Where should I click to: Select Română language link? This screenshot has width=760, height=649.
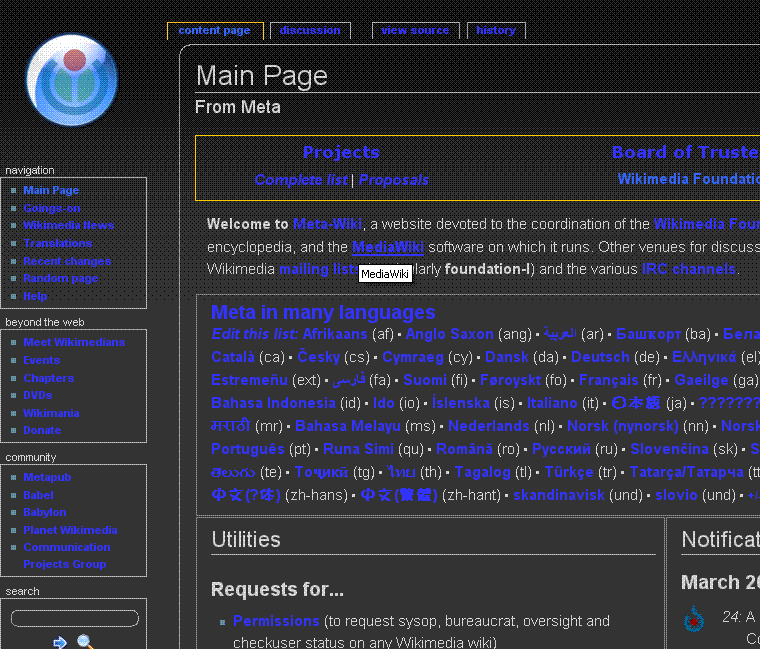tap(464, 449)
